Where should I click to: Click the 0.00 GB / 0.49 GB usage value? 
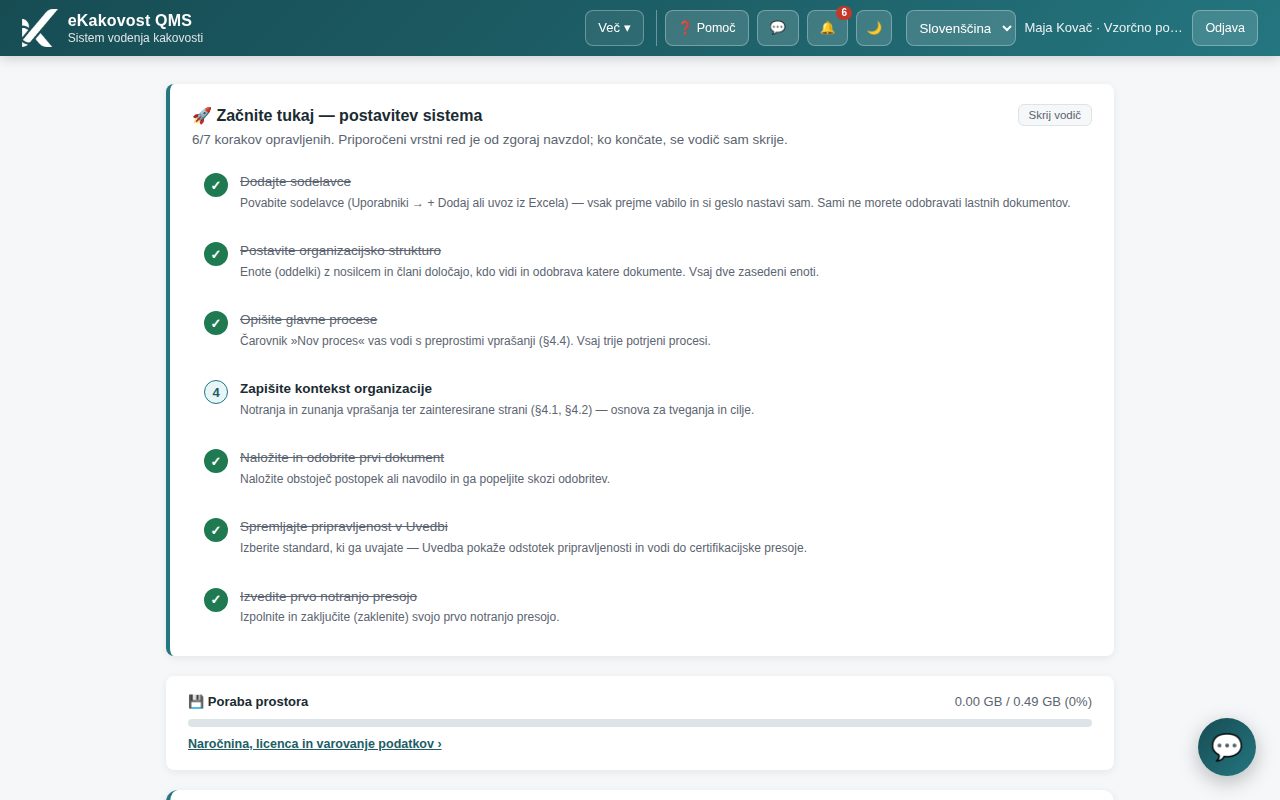click(x=1023, y=702)
